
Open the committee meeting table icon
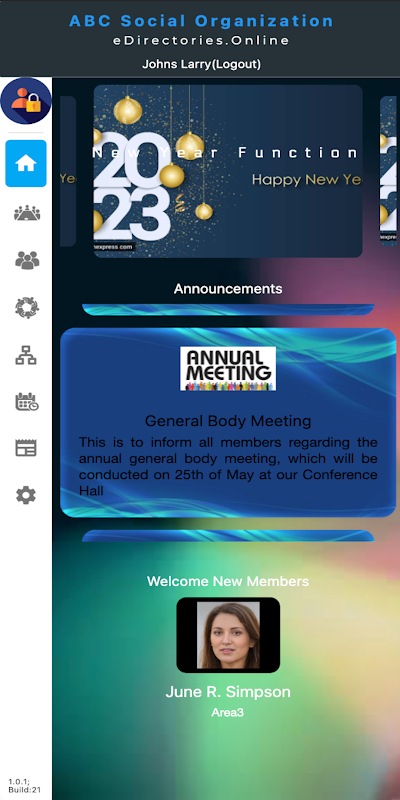pos(26,213)
